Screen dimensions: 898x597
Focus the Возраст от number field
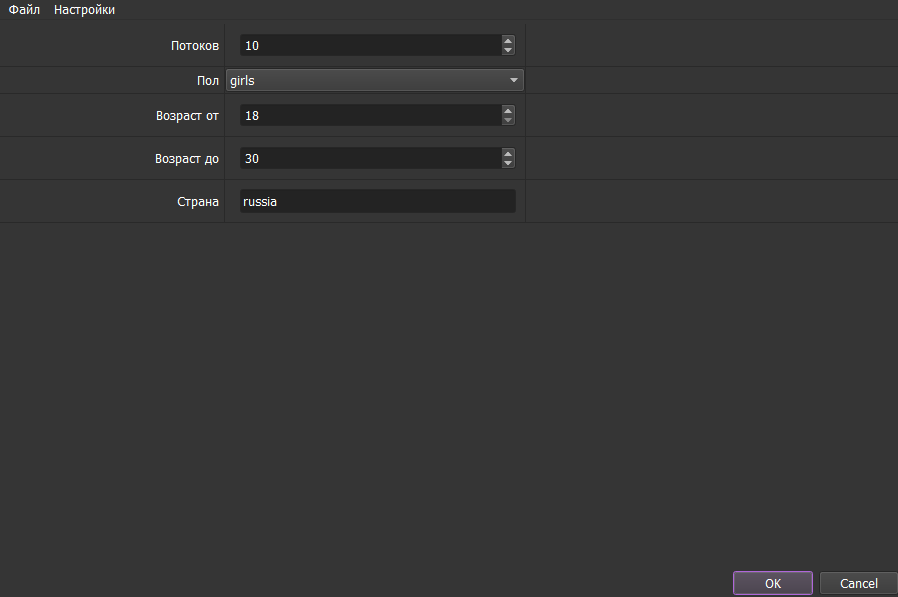[370, 115]
